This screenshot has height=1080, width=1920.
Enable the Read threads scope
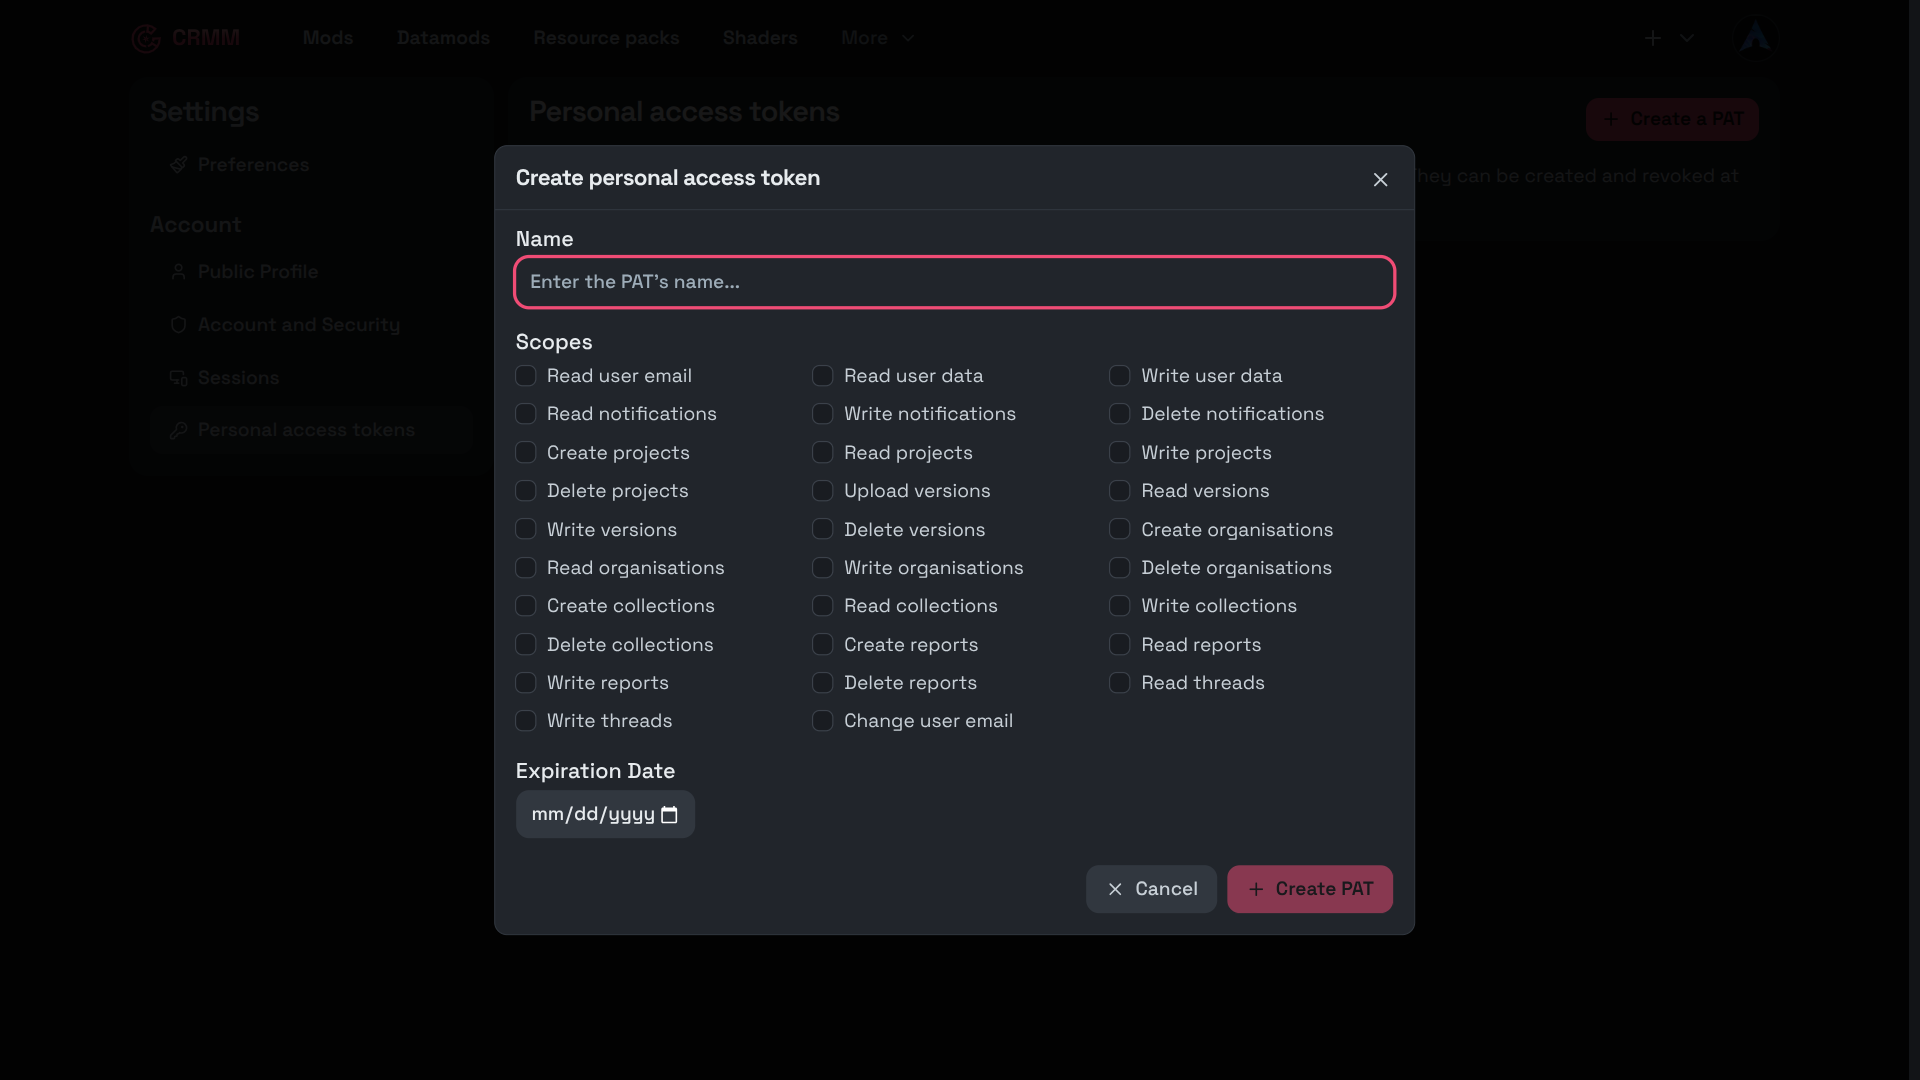coord(1120,683)
